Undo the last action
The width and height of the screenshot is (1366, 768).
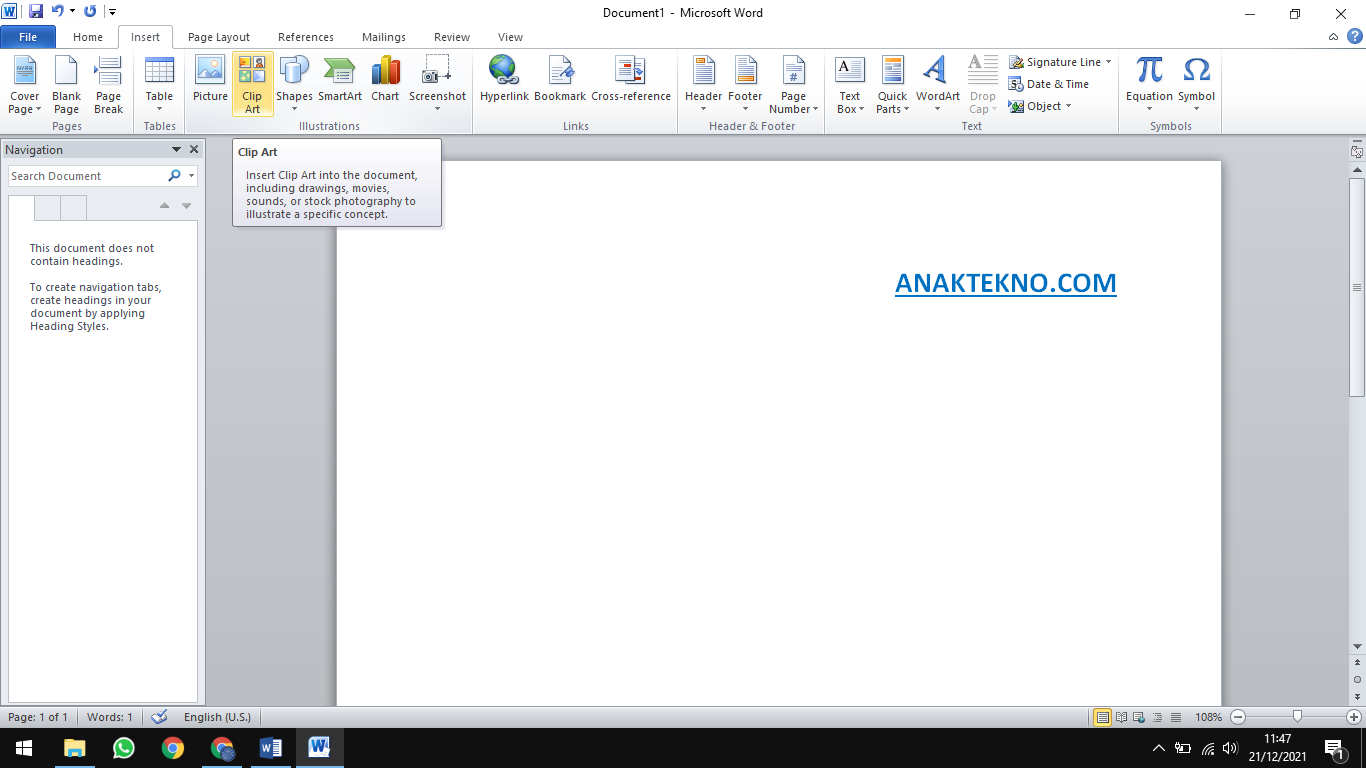[58, 12]
